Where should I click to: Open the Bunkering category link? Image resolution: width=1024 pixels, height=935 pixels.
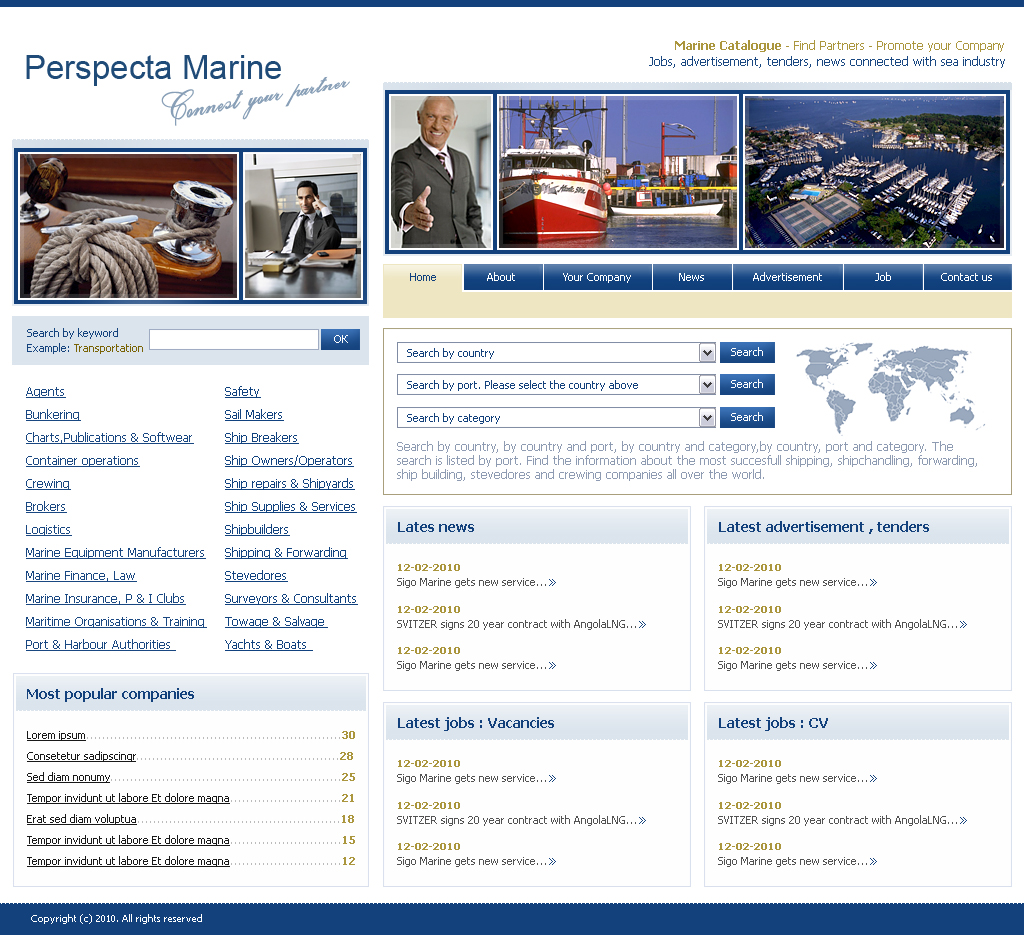click(53, 415)
